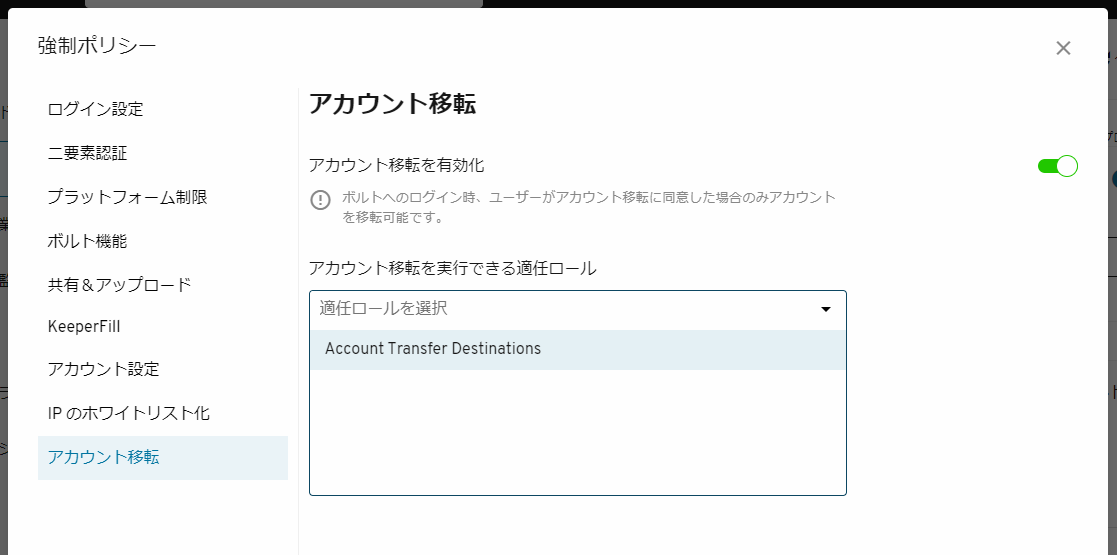This screenshot has height=555, width=1117.
Task: Click the 適任ロールを選択 input field
Action: click(x=560, y=309)
